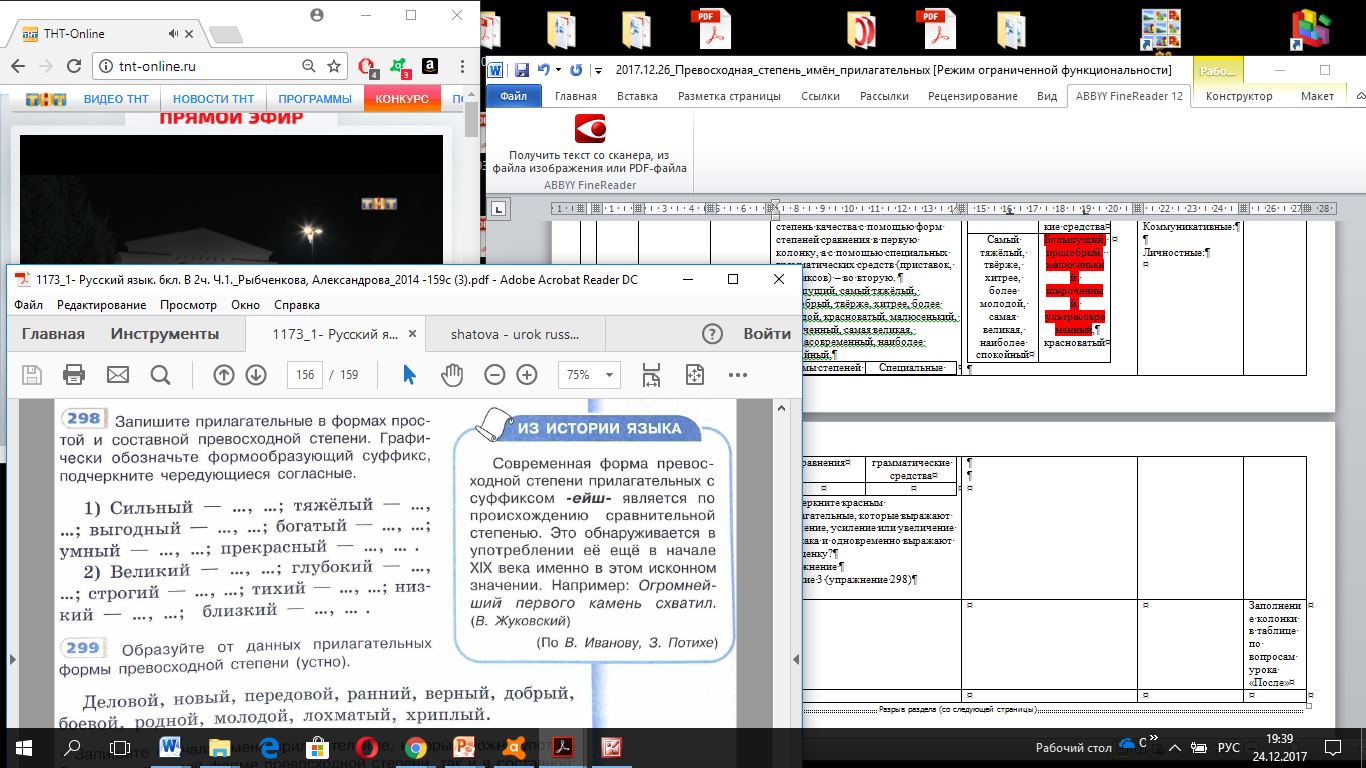Click the Redo icon in Word title bar
This screenshot has height=768, width=1366.
(576, 70)
